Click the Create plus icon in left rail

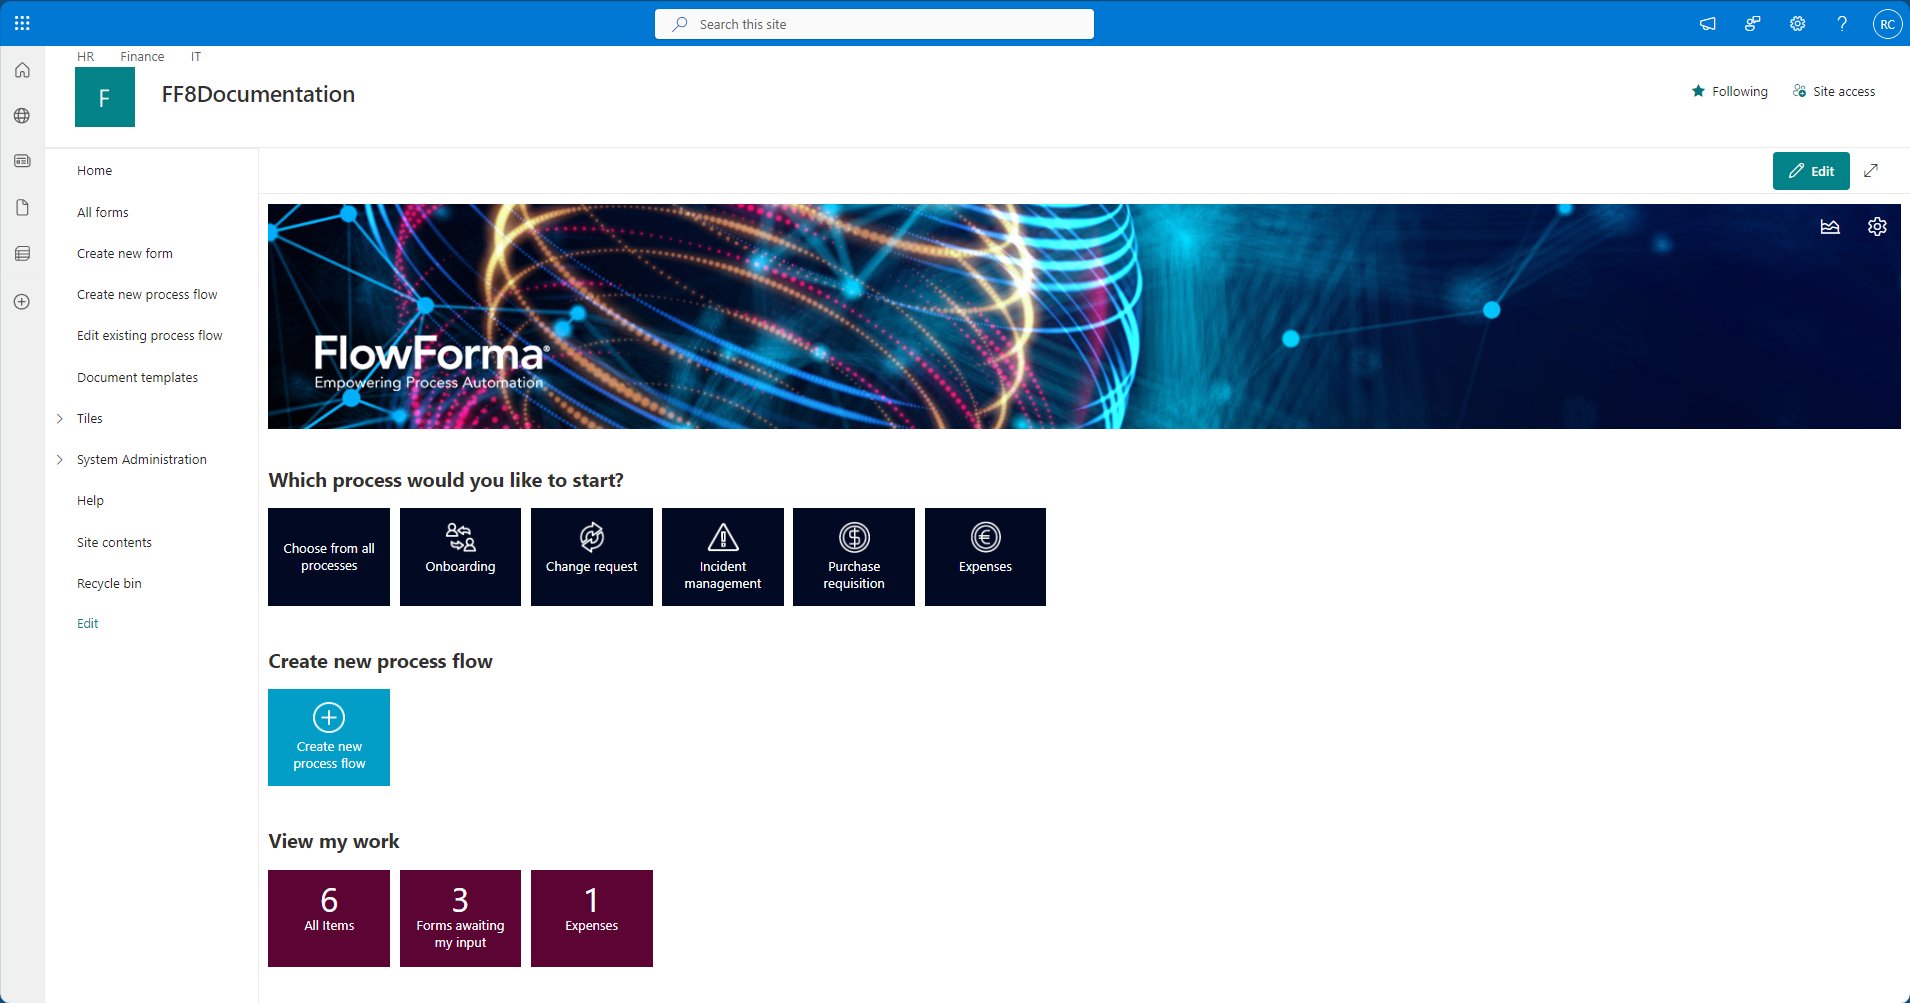coord(22,302)
